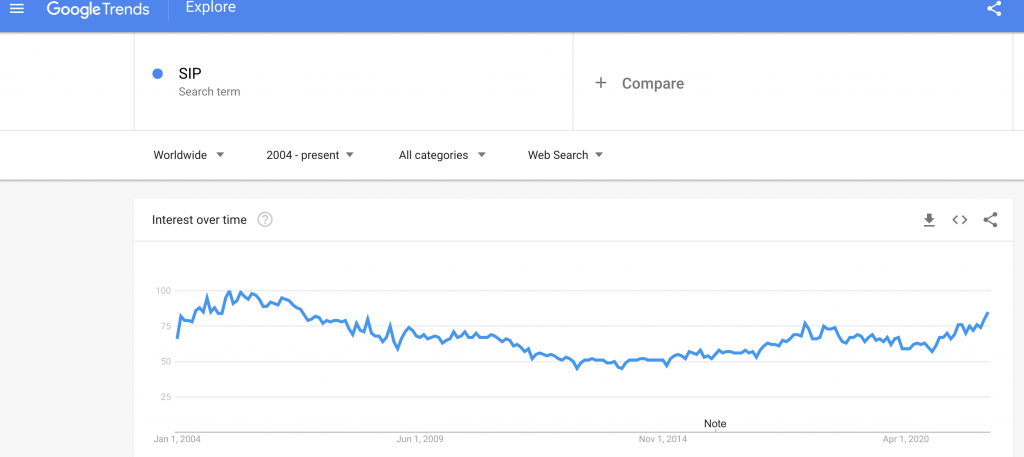Click the blue SIP color dot
Image resolution: width=1024 pixels, height=457 pixels.
(158, 73)
